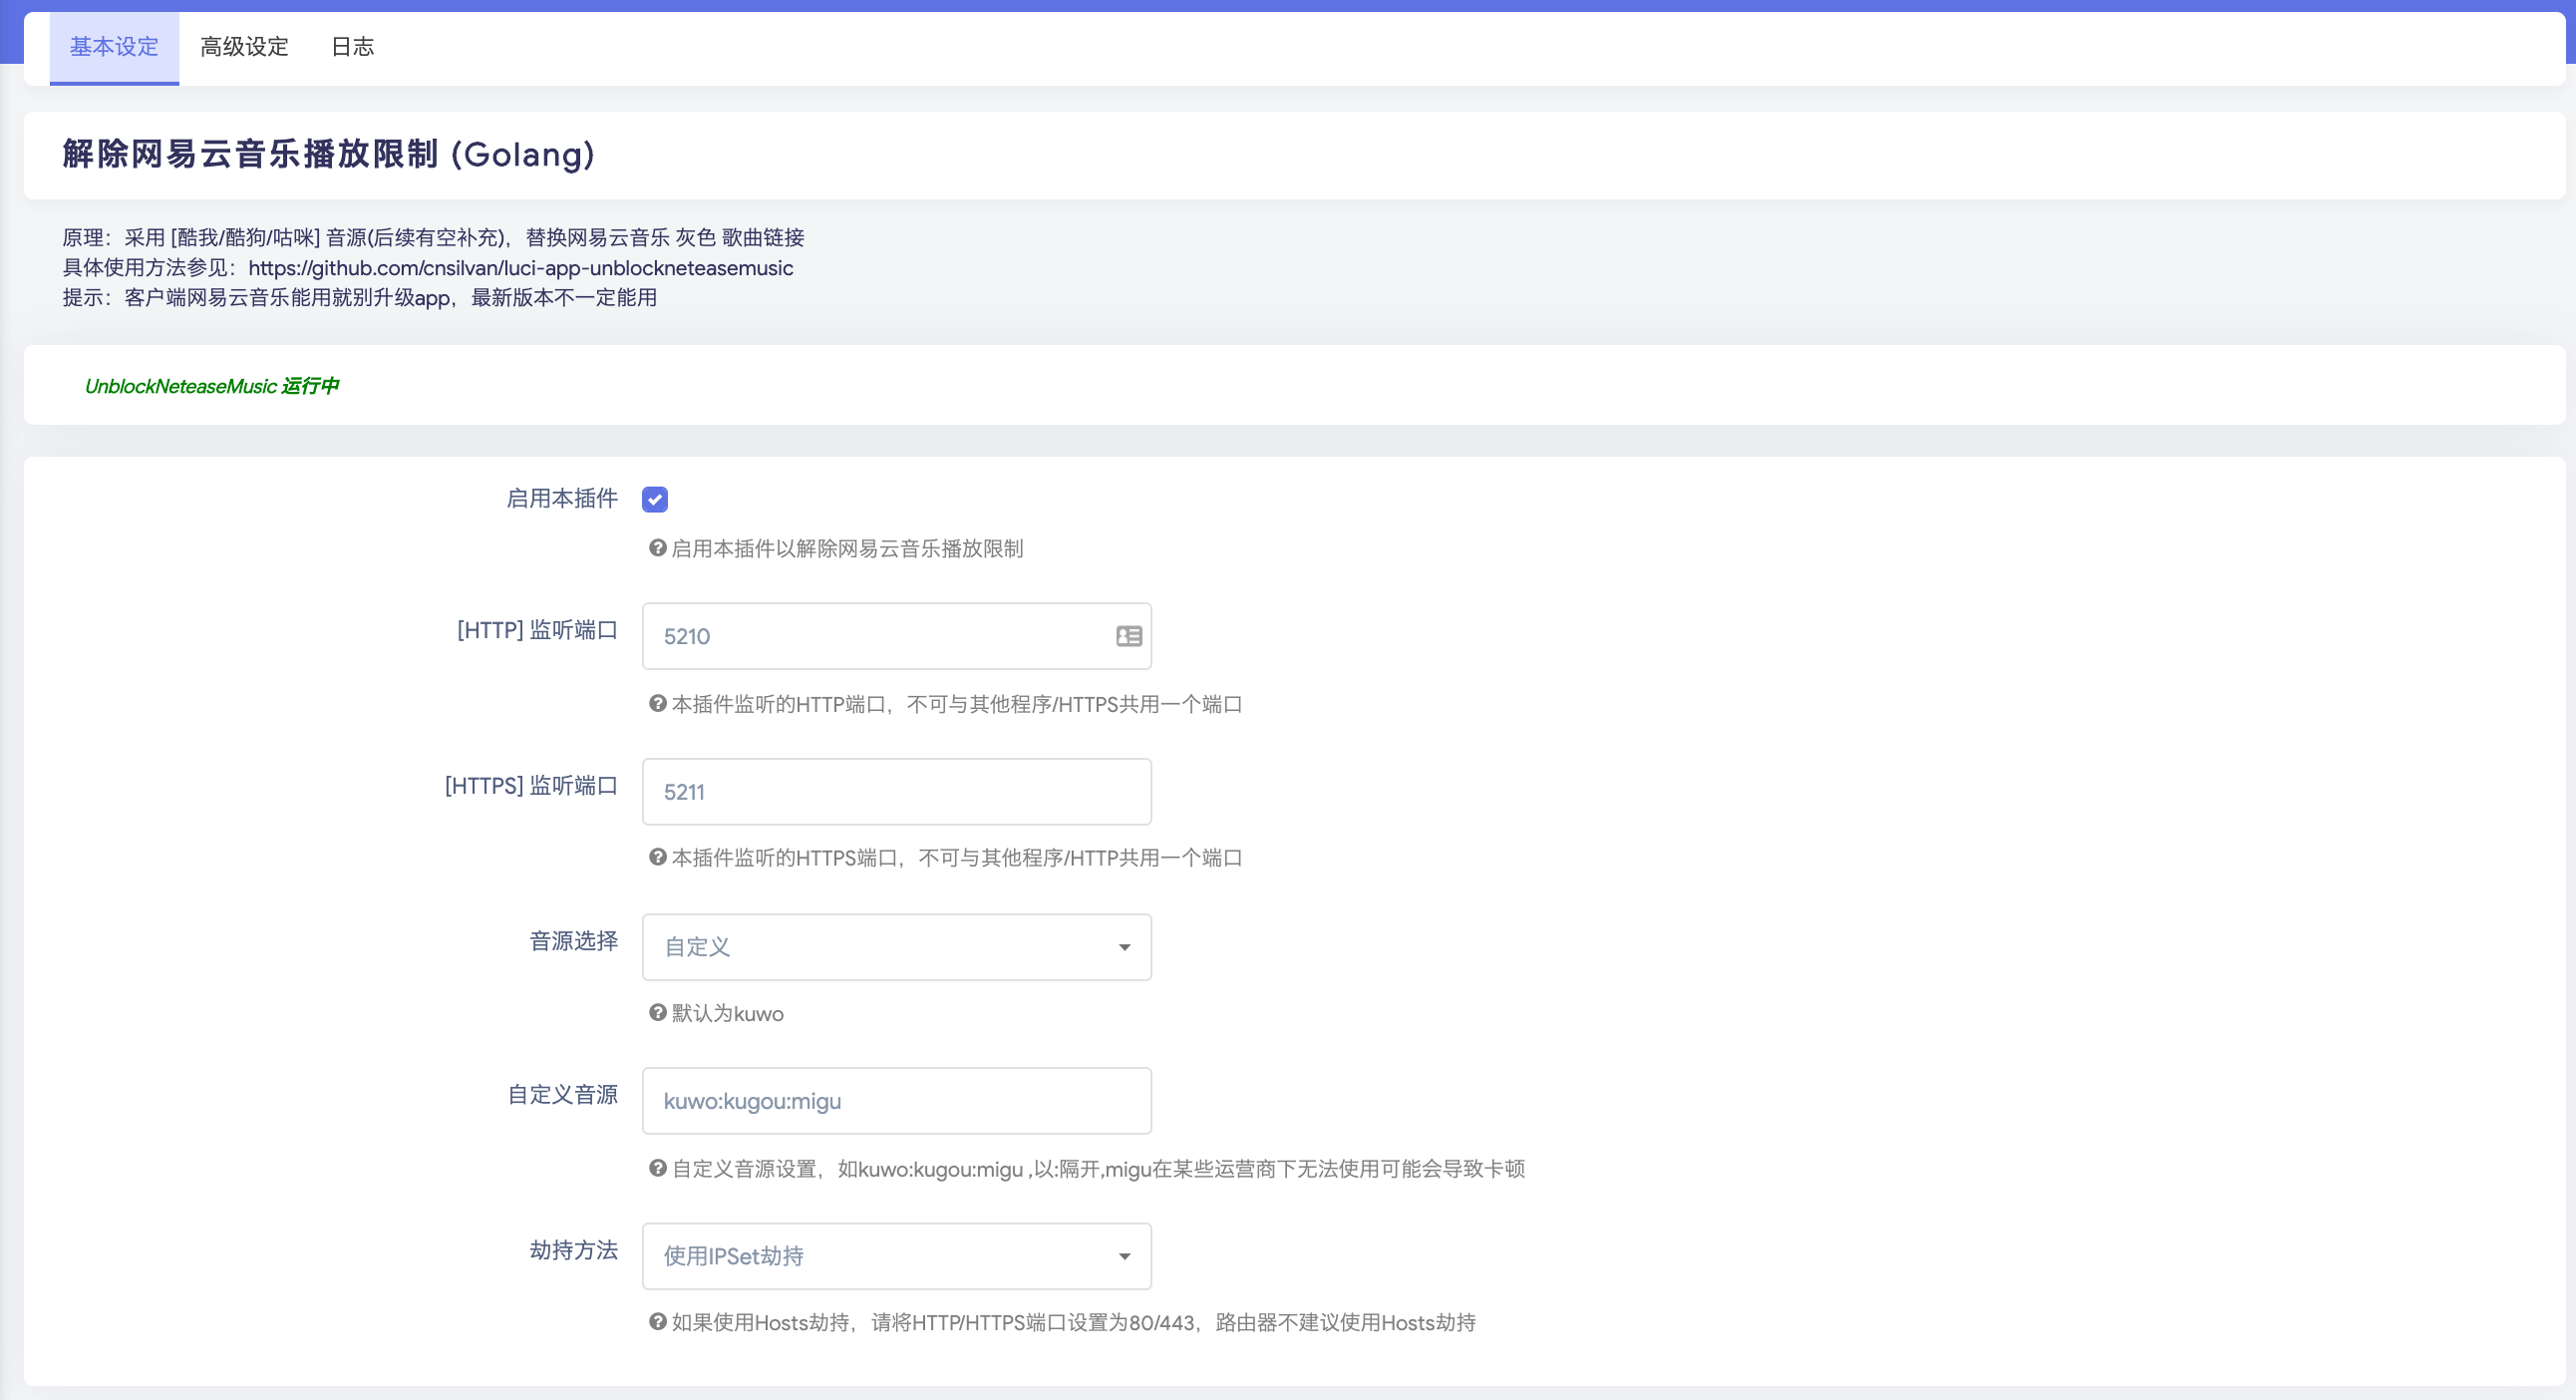This screenshot has height=1400, width=2576.
Task: Switch to the 高级设定 tab
Action: coord(244,47)
